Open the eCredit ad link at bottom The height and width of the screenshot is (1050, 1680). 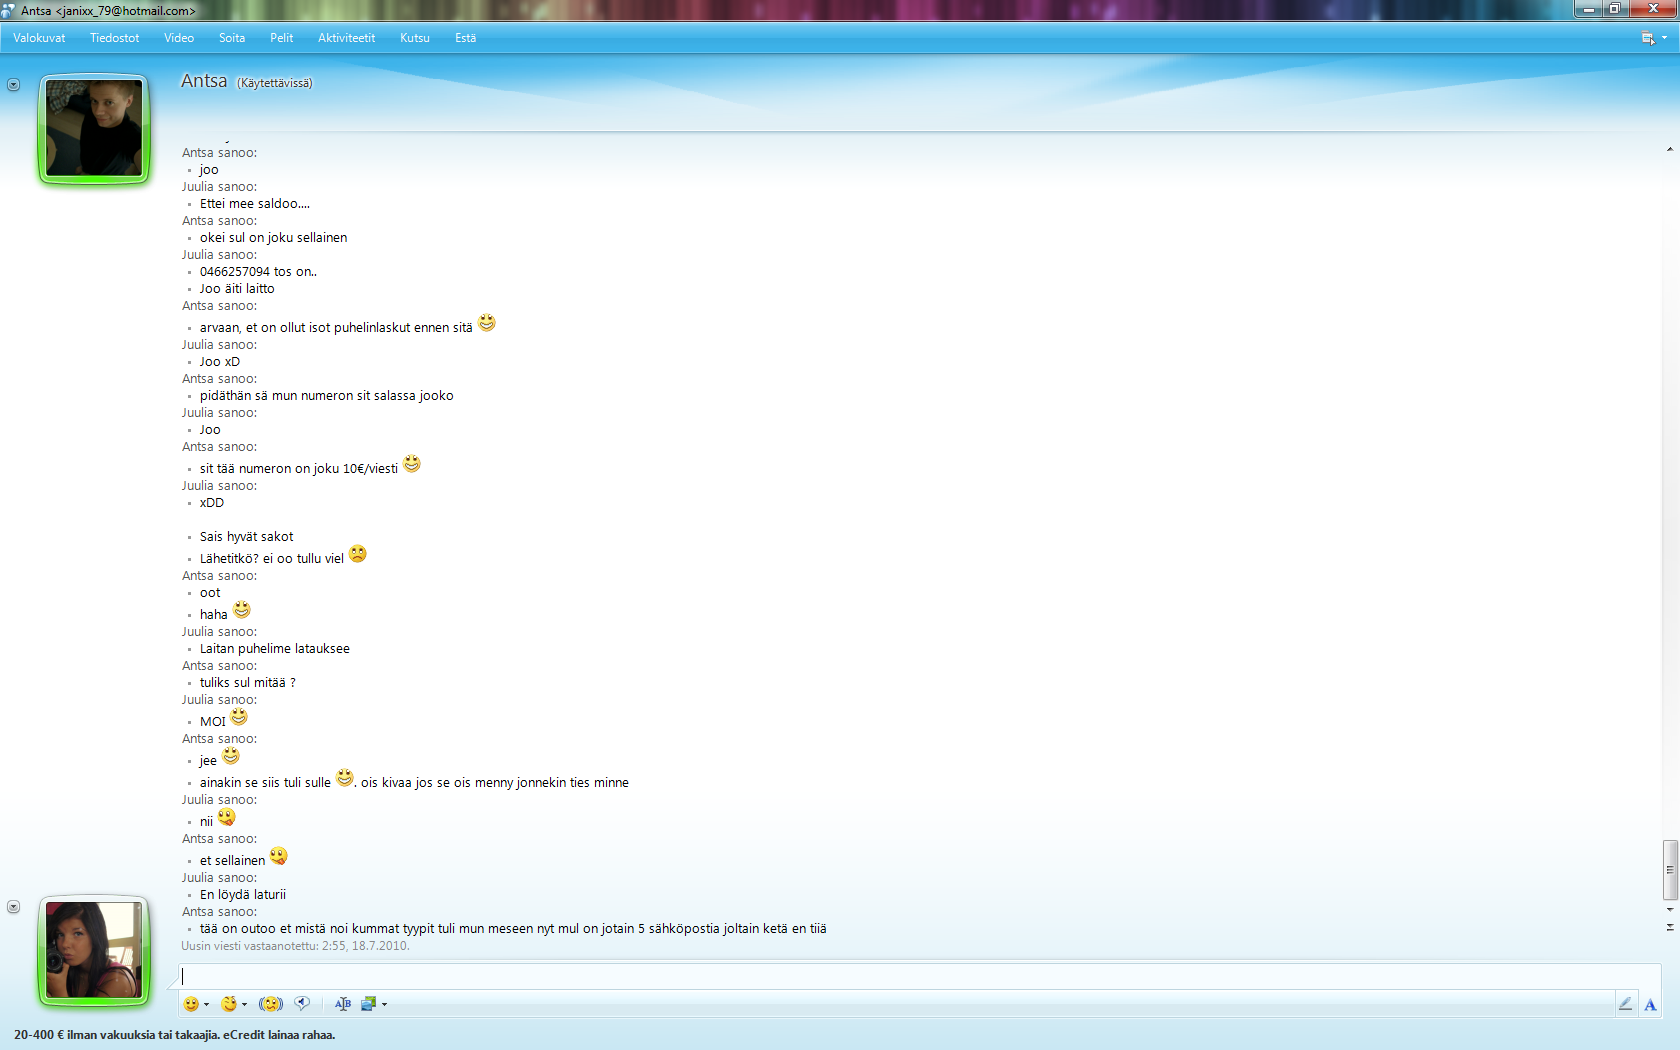(x=174, y=1035)
